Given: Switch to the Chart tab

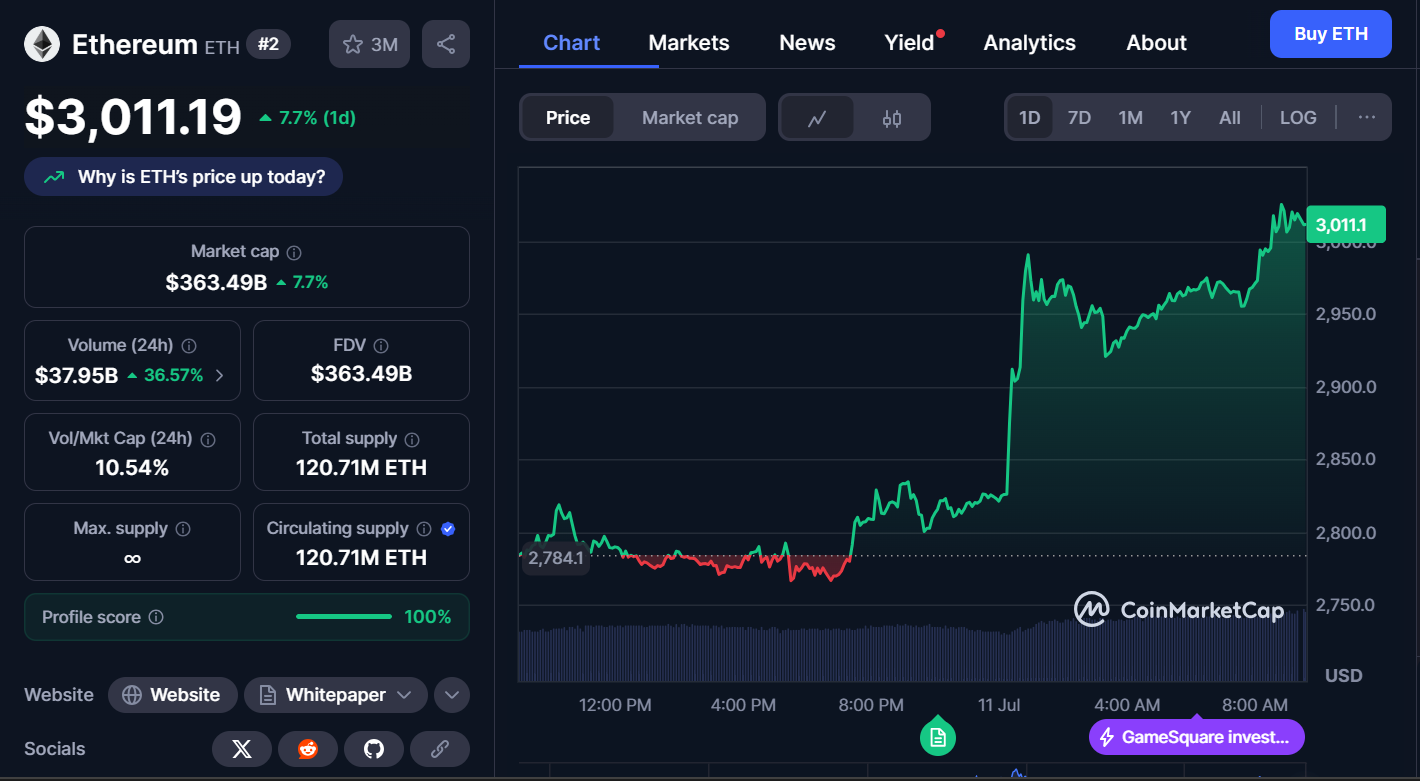Looking at the screenshot, I should point(572,43).
